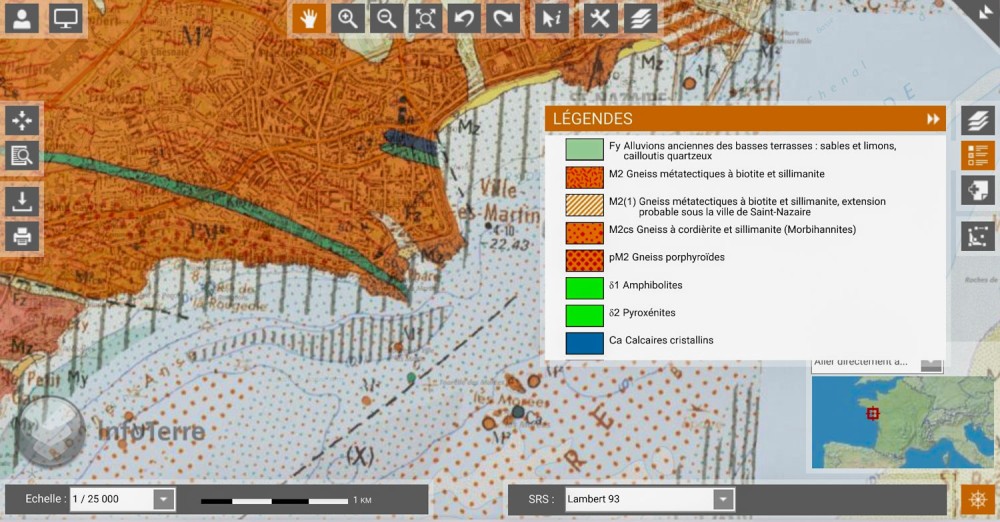Redo to next map view

[504, 19]
